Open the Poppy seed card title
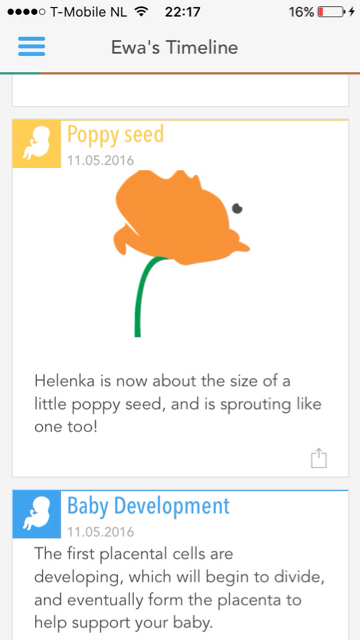 (x=116, y=134)
